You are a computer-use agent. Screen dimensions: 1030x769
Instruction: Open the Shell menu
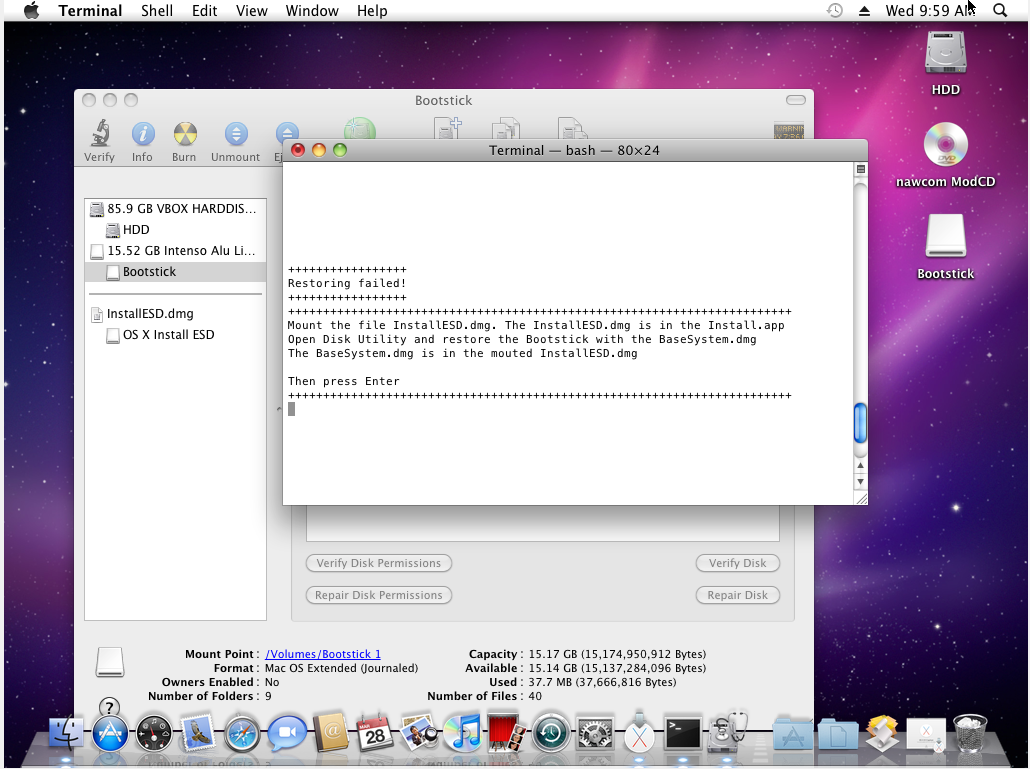(156, 11)
